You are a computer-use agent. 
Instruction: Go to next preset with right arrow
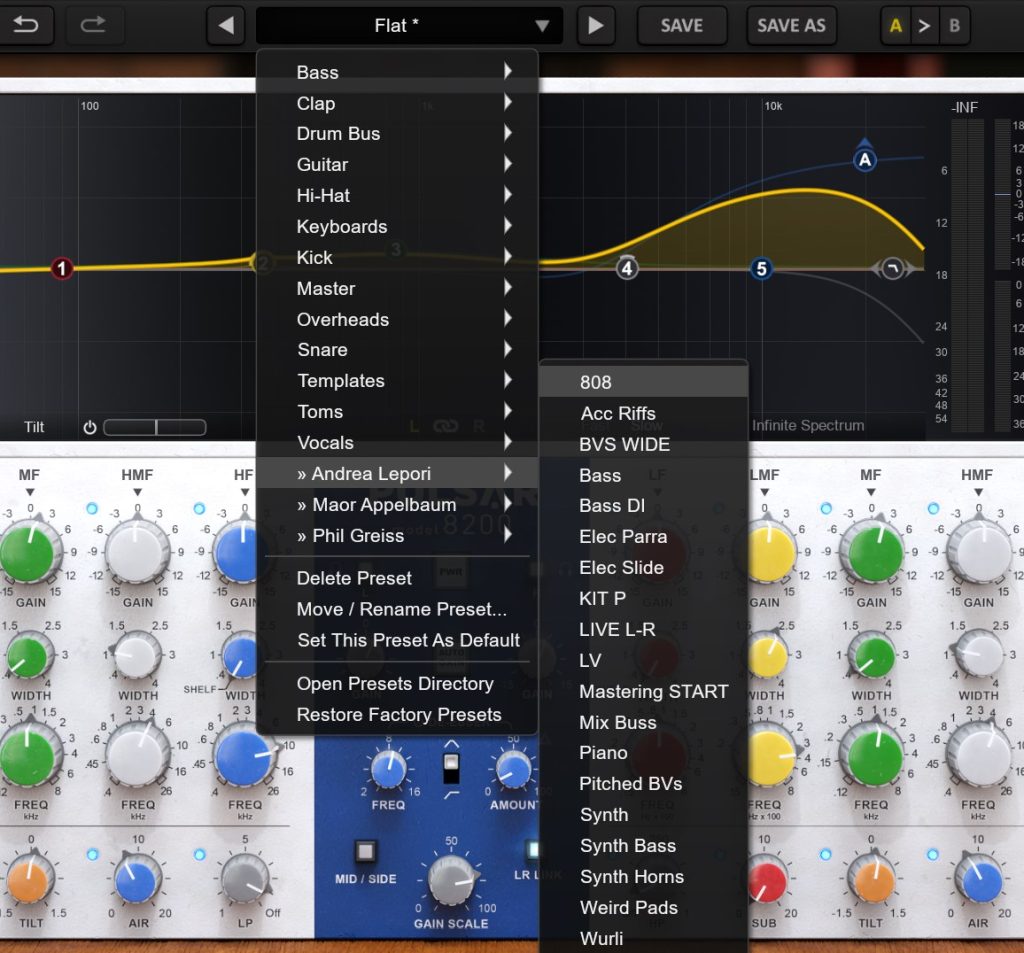pyautogui.click(x=596, y=26)
